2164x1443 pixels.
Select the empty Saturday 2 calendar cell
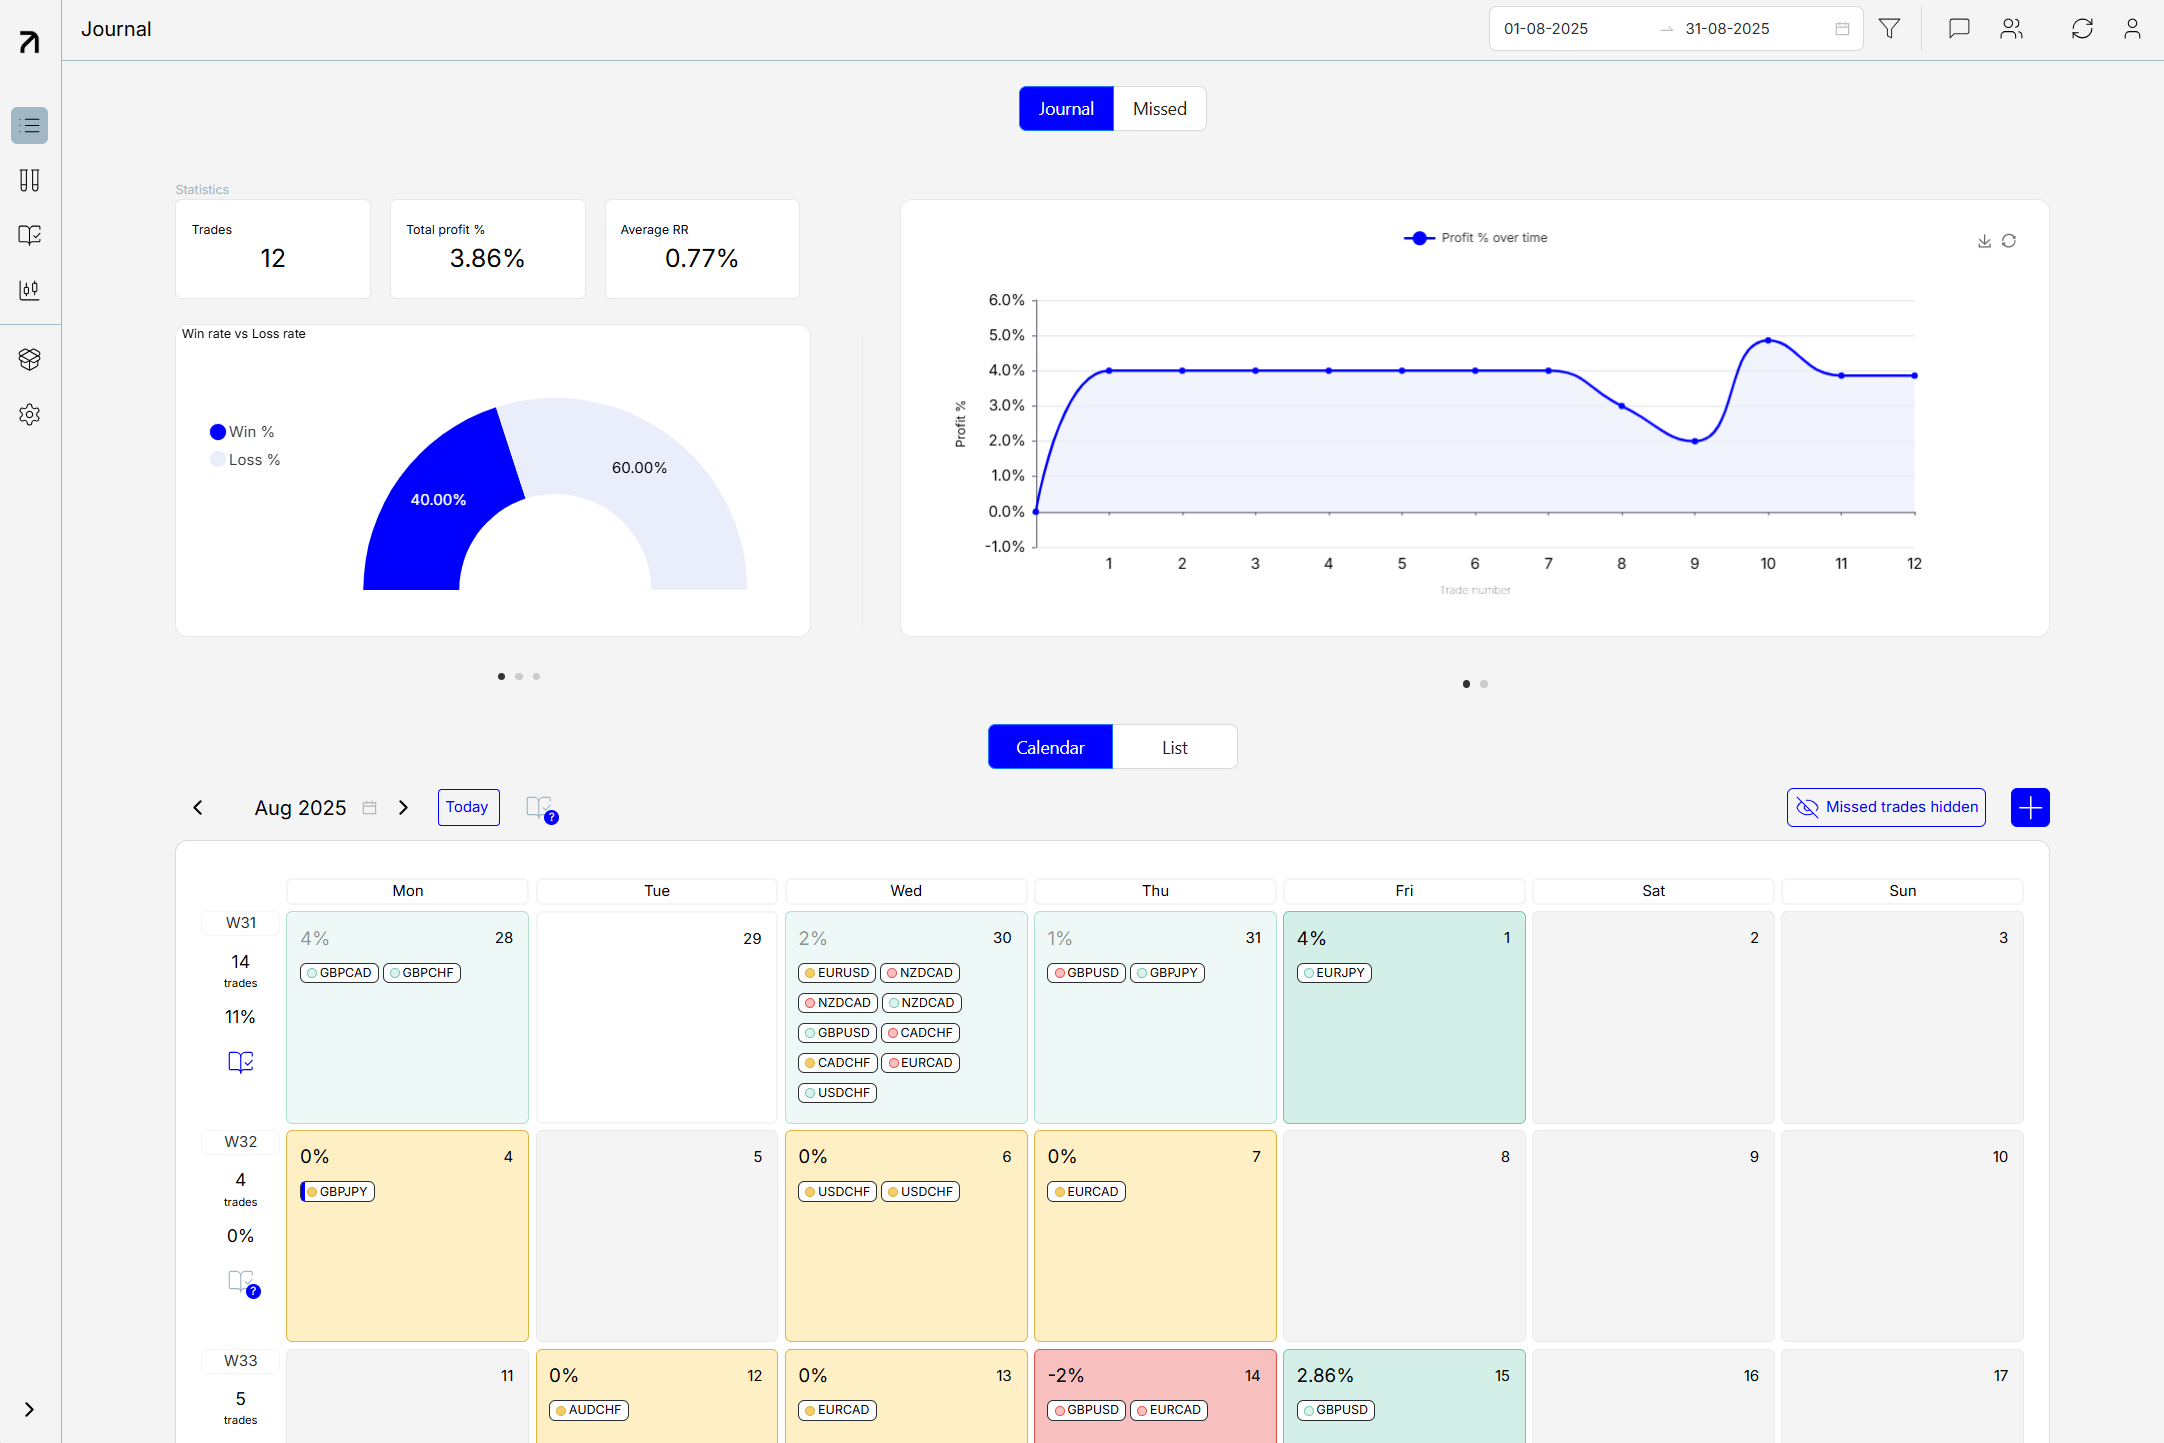tap(1653, 1017)
